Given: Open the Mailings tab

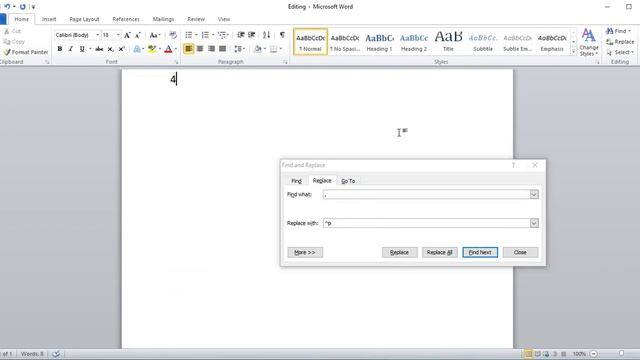Looking at the screenshot, I should point(163,19).
